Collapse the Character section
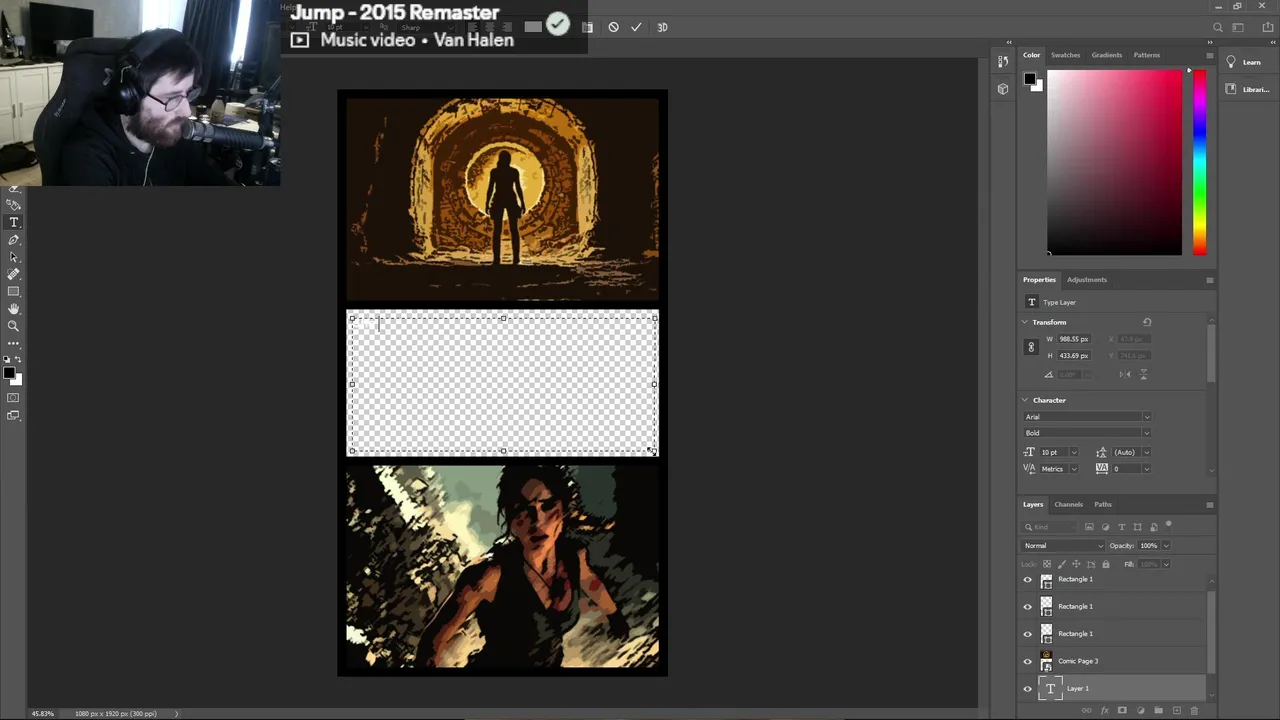 tap(1025, 400)
